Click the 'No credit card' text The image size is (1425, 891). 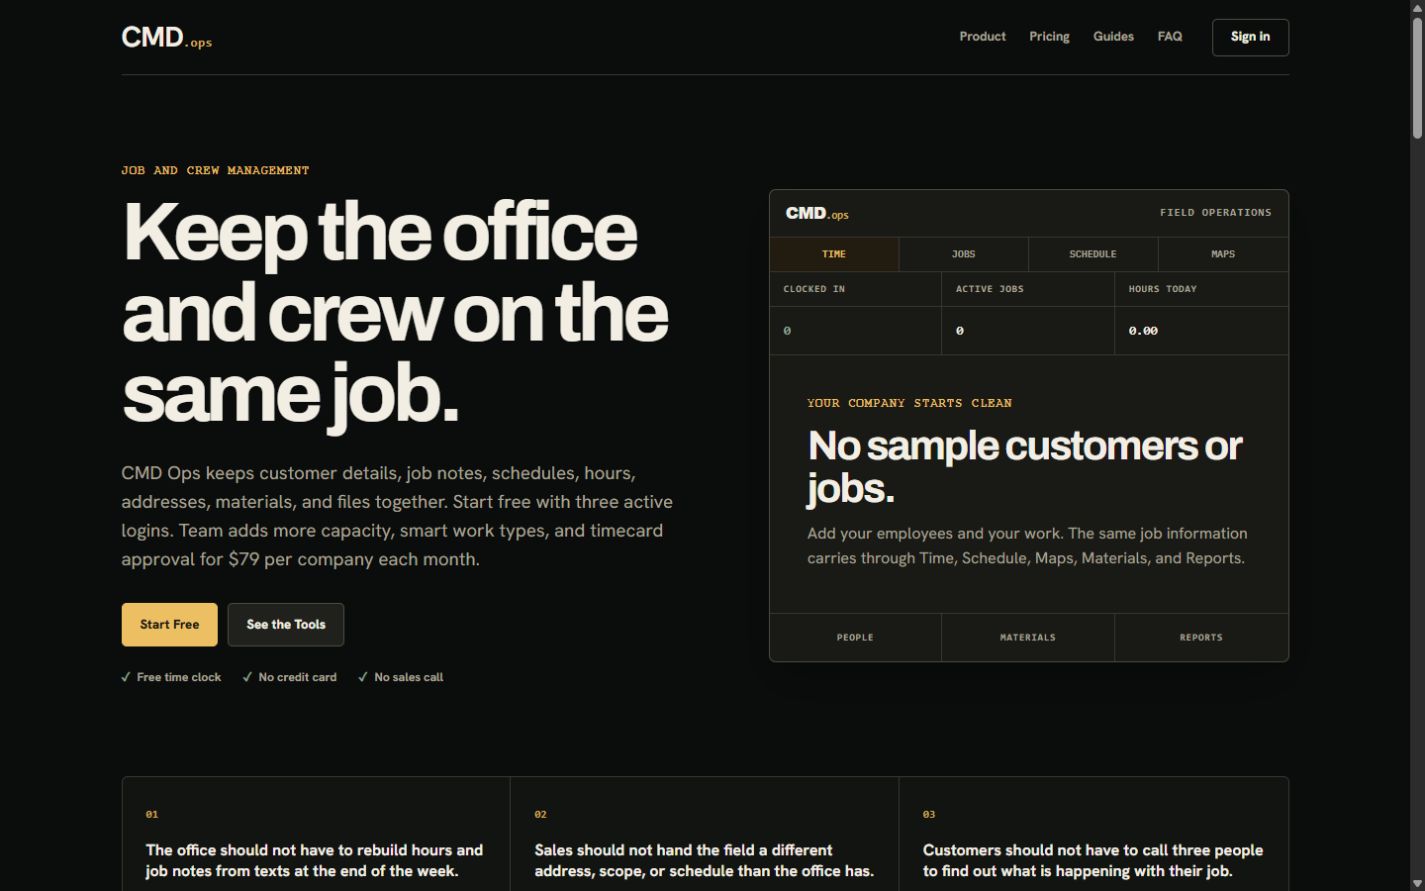(x=297, y=677)
